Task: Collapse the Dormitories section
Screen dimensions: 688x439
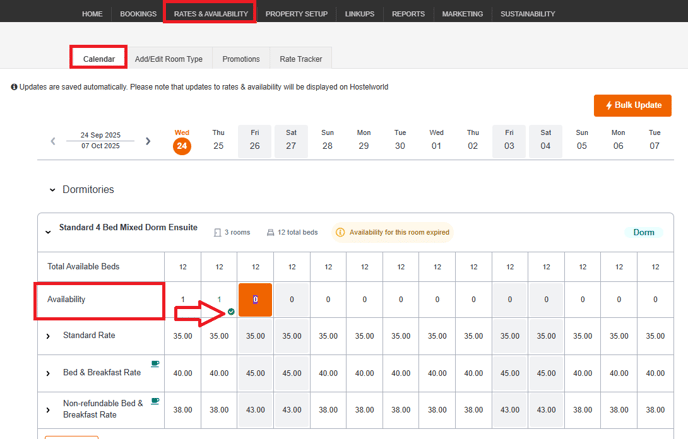Action: [52, 190]
